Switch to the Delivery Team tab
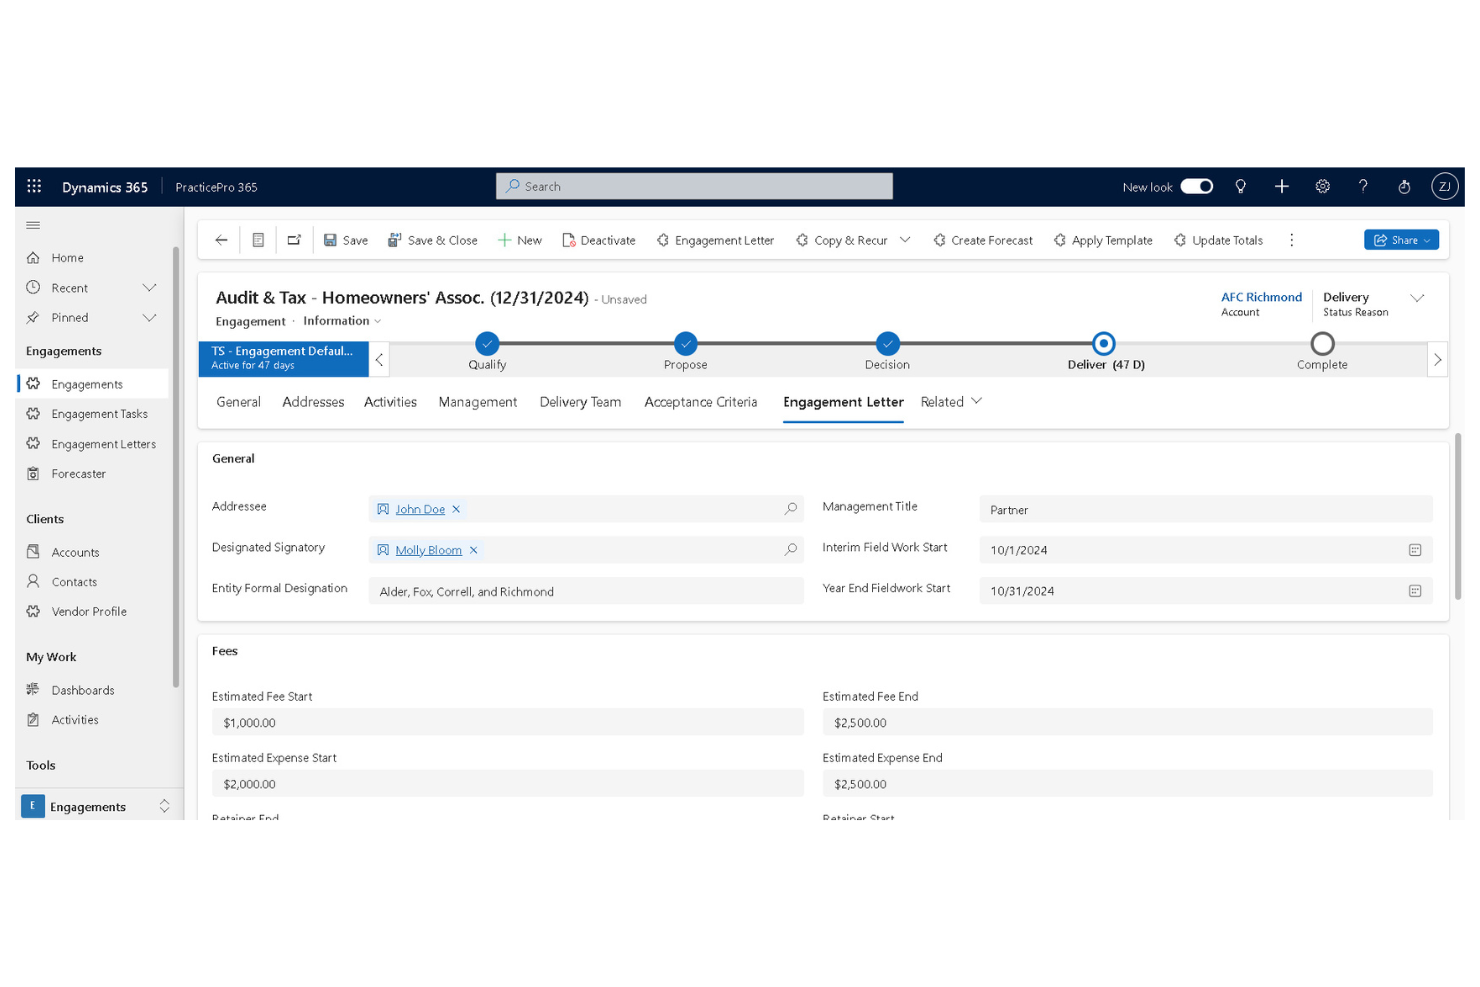Image resolution: width=1480 pixels, height=987 pixels. point(580,402)
